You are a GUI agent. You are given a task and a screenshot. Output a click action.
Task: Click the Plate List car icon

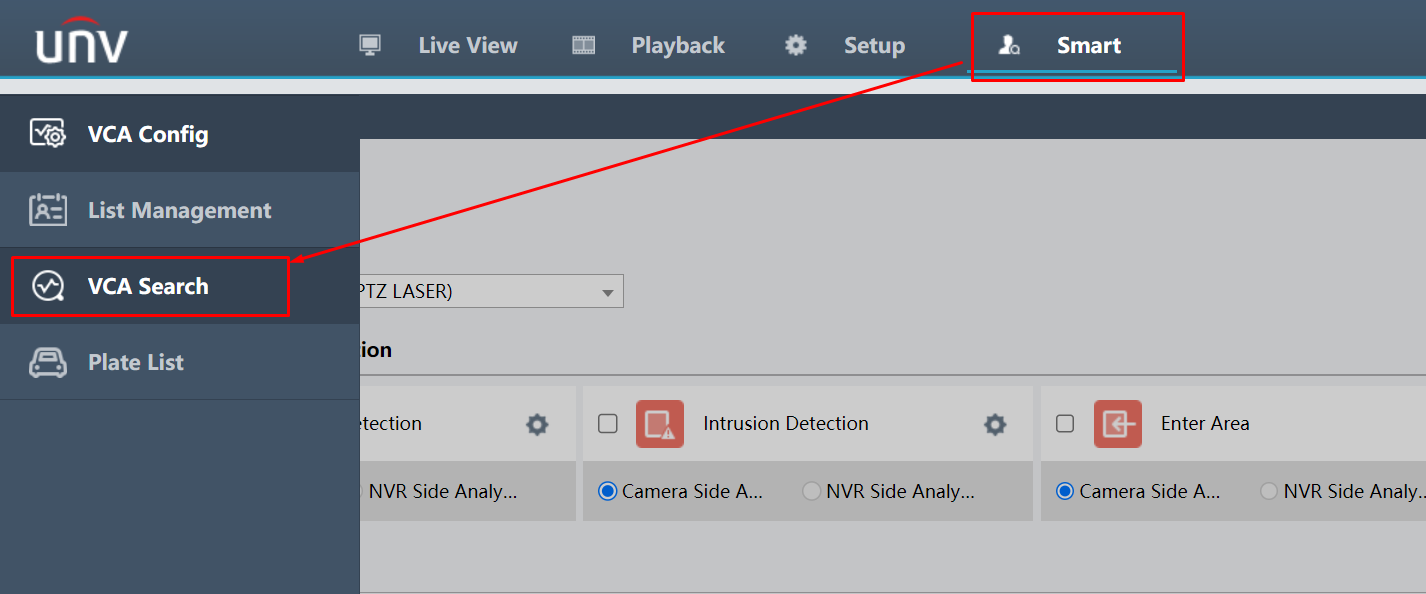(x=47, y=362)
